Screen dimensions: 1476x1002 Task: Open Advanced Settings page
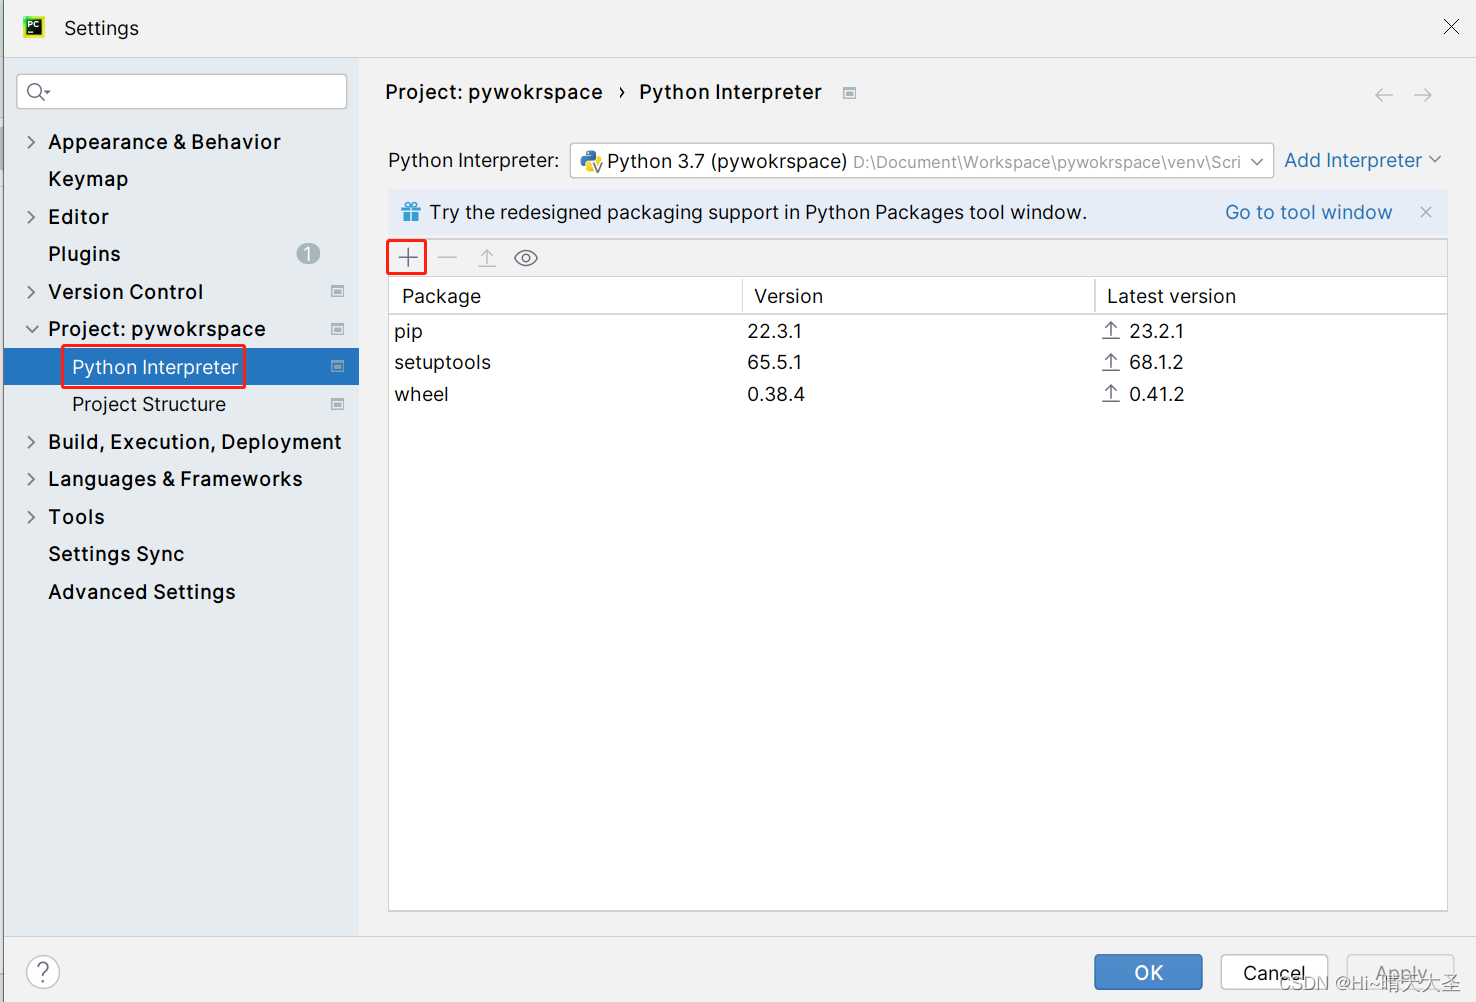(x=142, y=592)
